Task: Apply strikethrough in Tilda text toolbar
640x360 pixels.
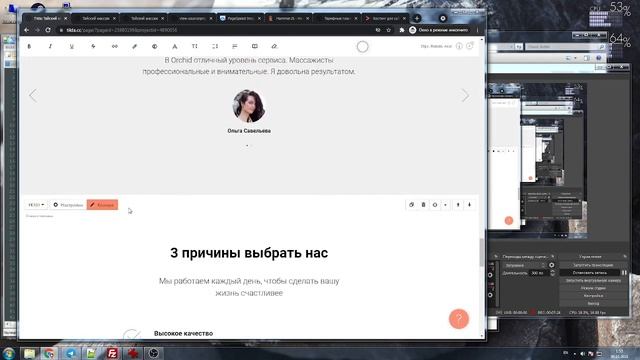Action: pos(93,47)
